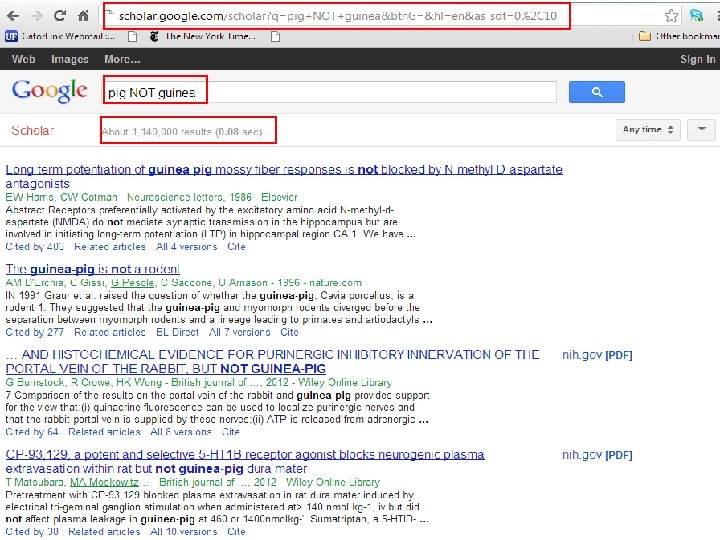Click Related articles under Cited by 277
The height and width of the screenshot is (540, 720).
[x=110, y=332]
